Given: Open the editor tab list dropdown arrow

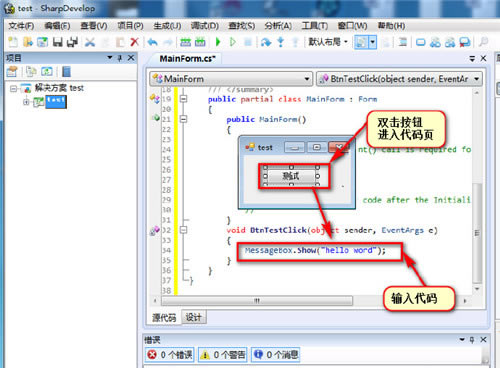Looking at the screenshot, I should click(x=472, y=59).
